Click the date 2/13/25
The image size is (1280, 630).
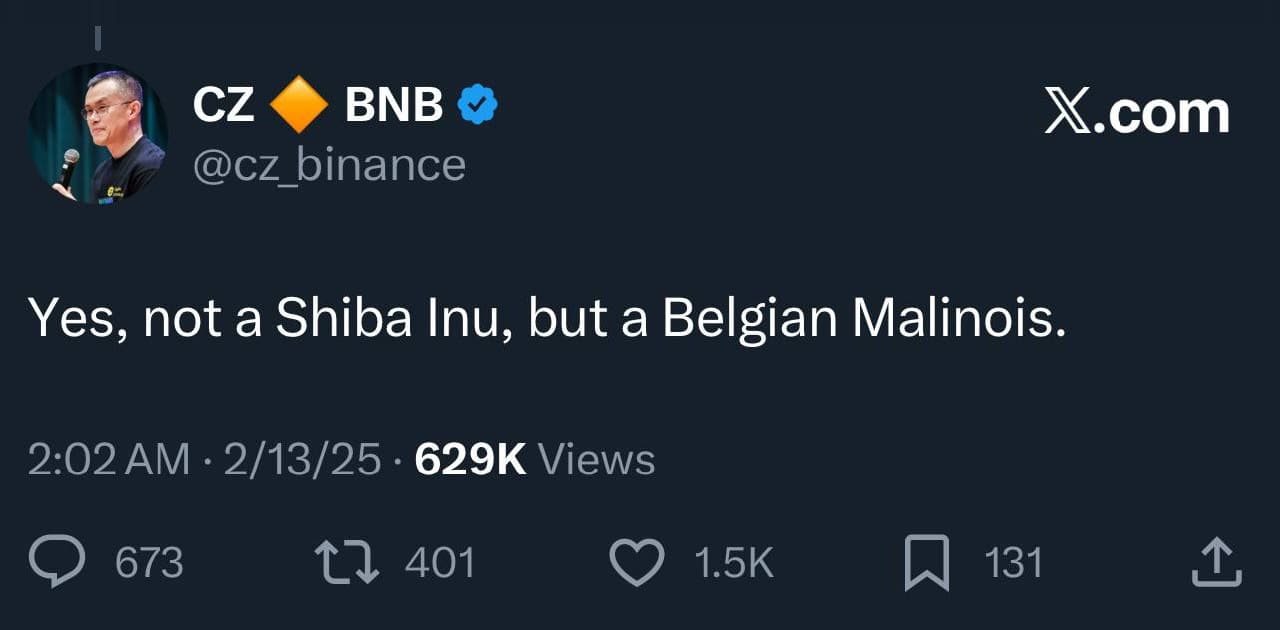point(297,459)
